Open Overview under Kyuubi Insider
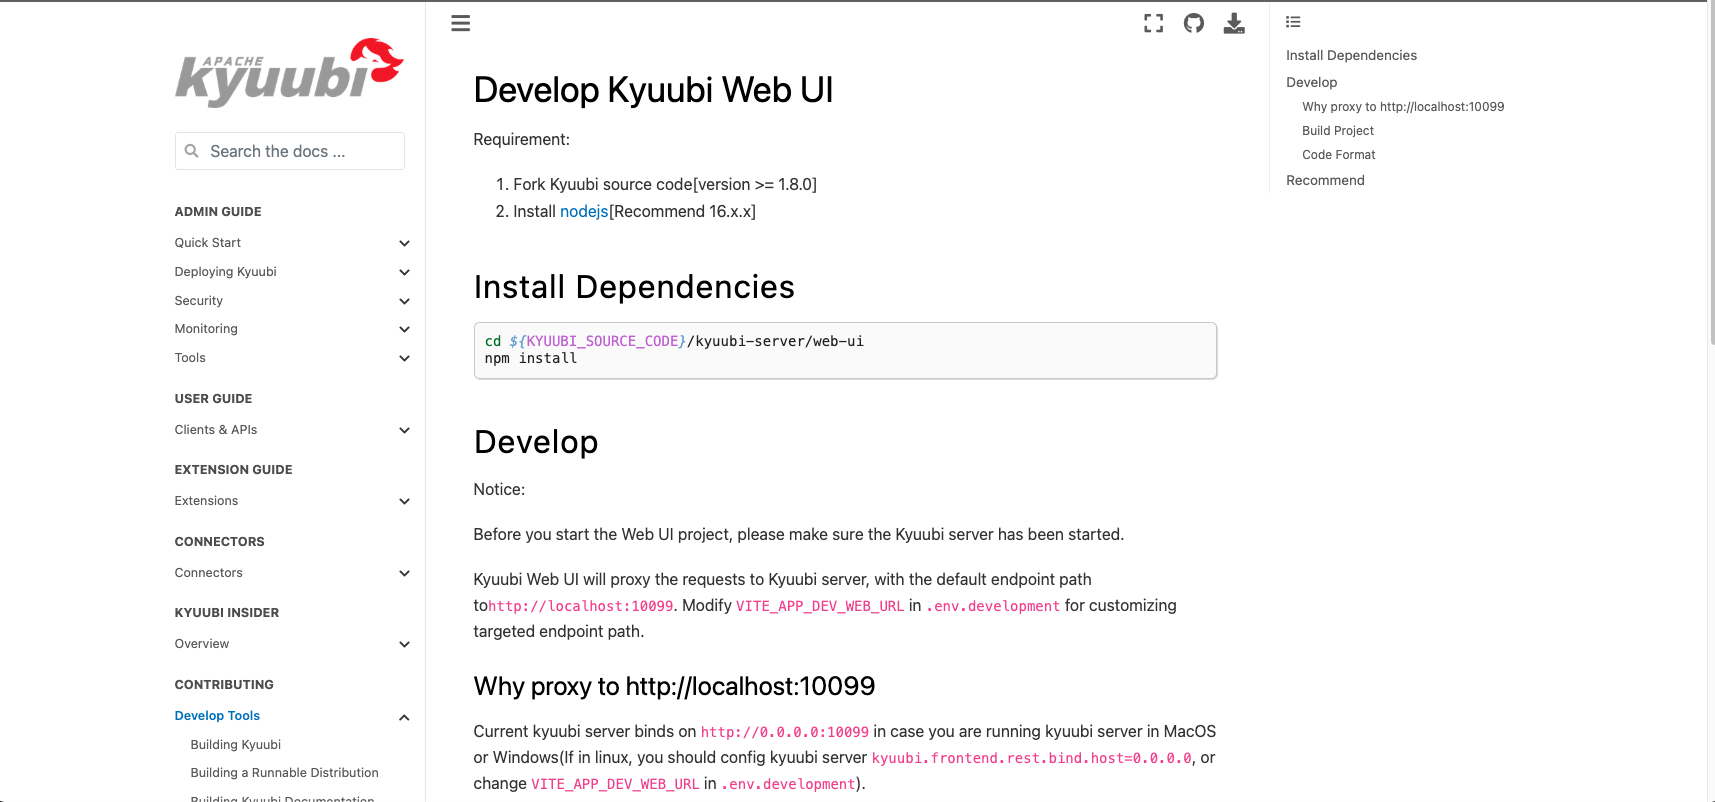Screen dimensions: 1715x802 pos(202,644)
